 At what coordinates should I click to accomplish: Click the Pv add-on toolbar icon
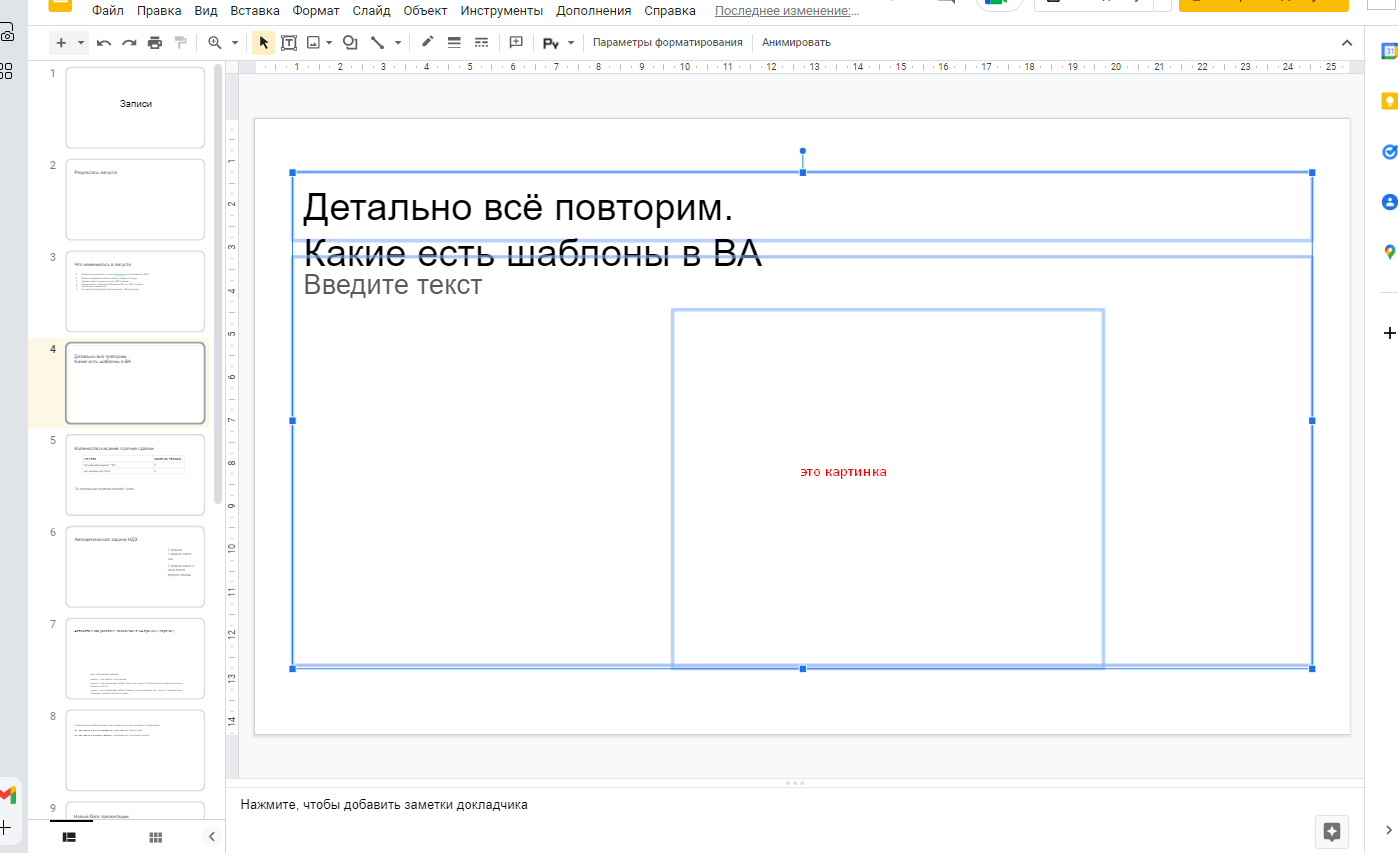pyautogui.click(x=551, y=43)
